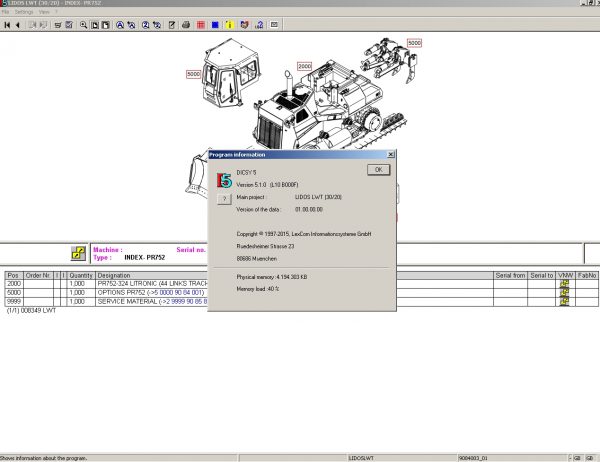Viewport: 600px width, 462px height.
Task: Click the Quantity column header
Action: [81, 275]
